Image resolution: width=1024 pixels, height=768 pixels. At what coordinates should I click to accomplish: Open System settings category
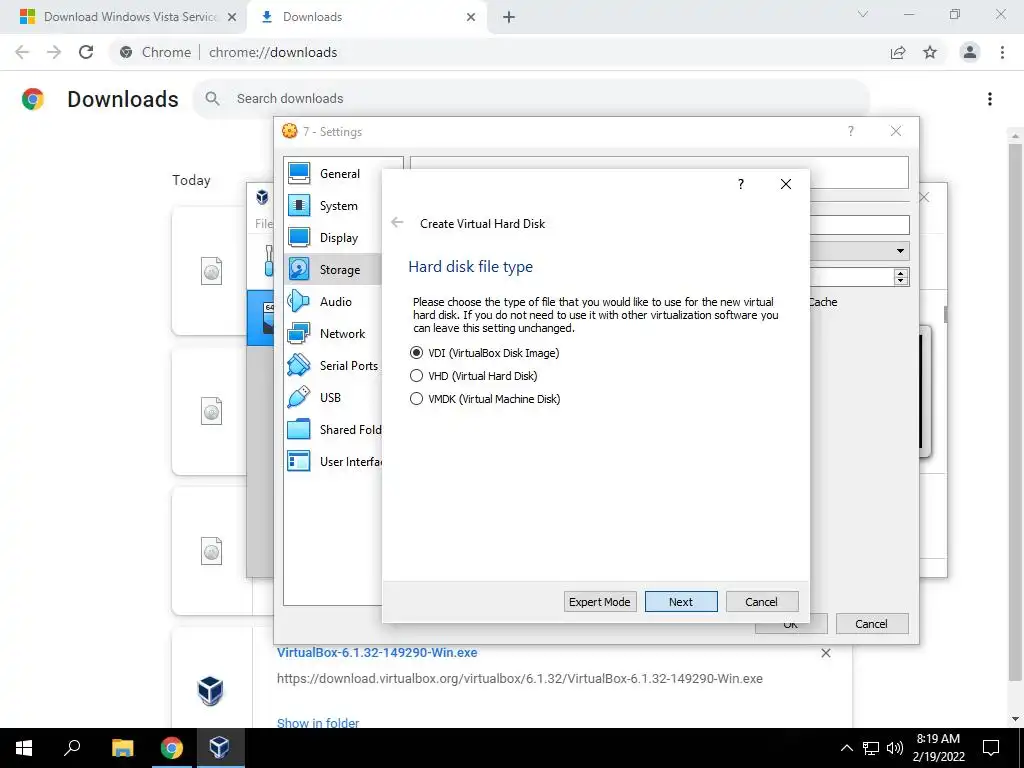pos(334,206)
